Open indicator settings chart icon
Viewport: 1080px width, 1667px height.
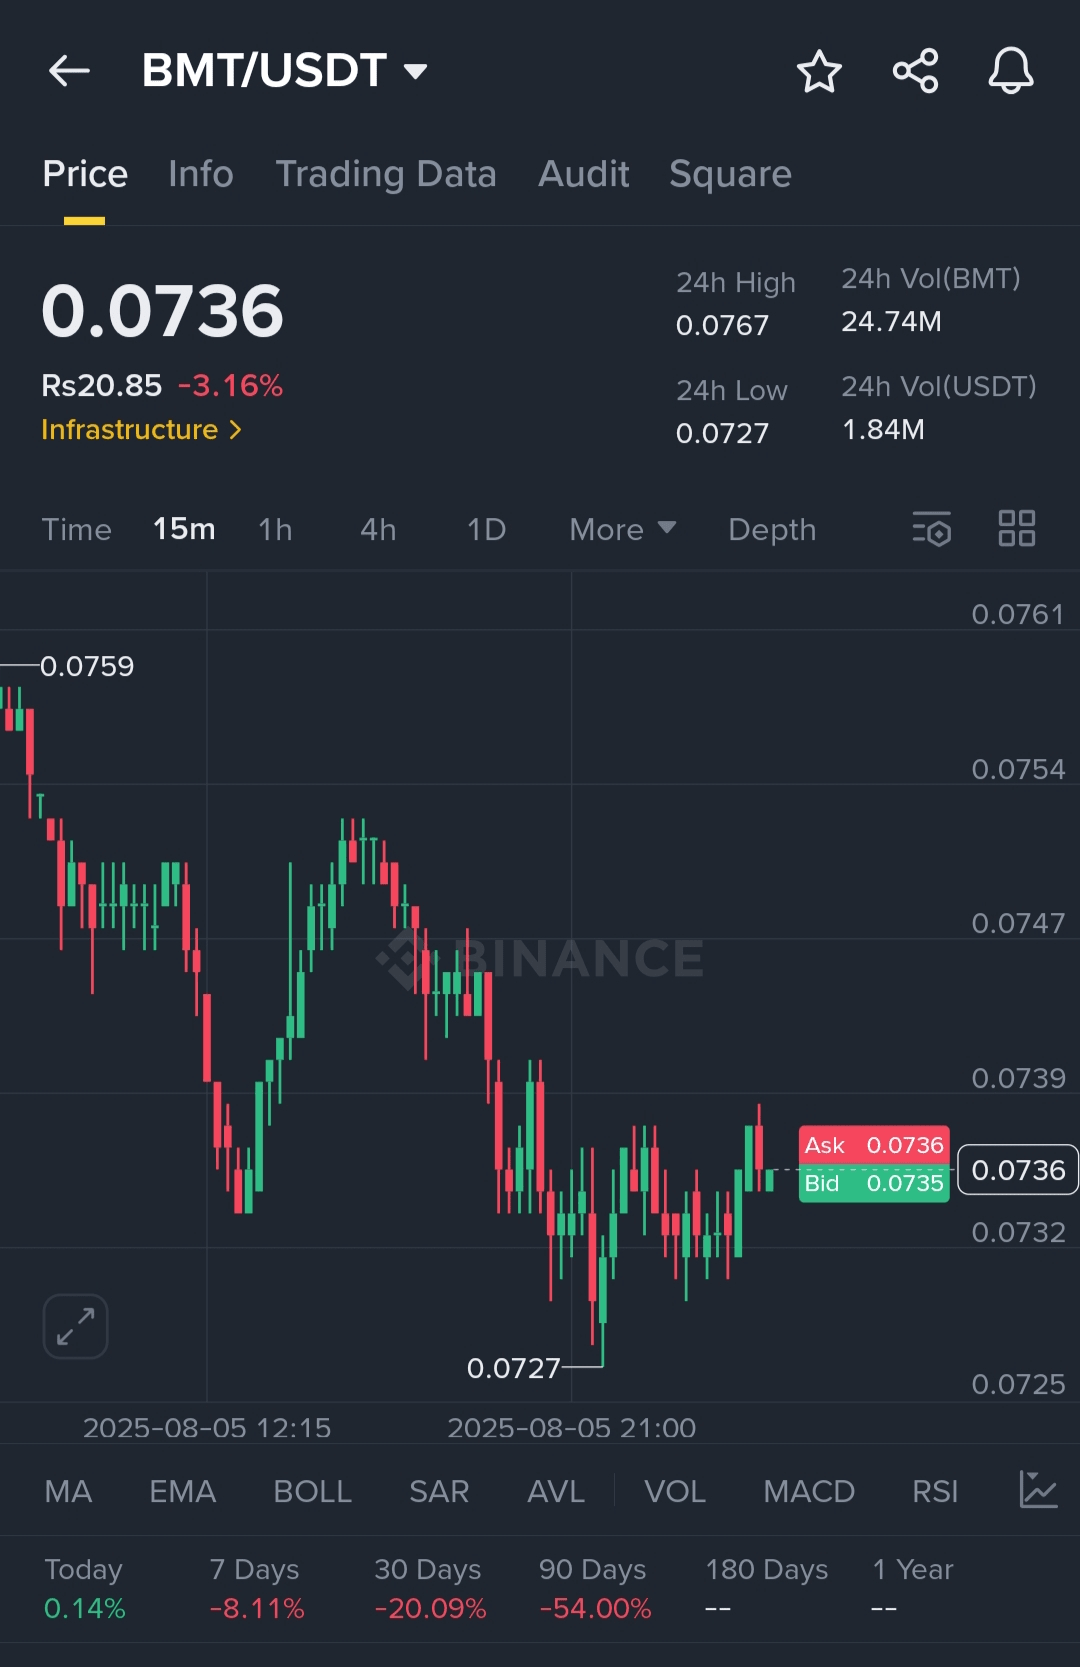1038,1490
